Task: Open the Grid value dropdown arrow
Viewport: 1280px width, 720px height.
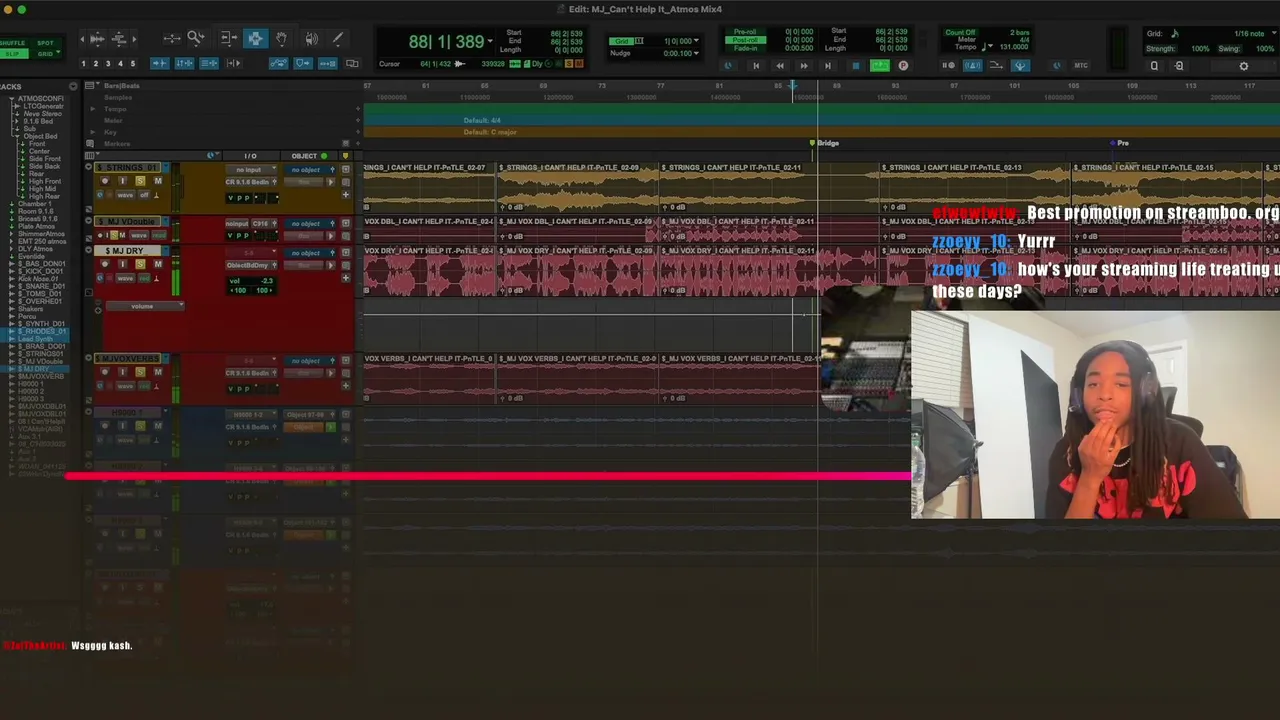Action: 697,41
